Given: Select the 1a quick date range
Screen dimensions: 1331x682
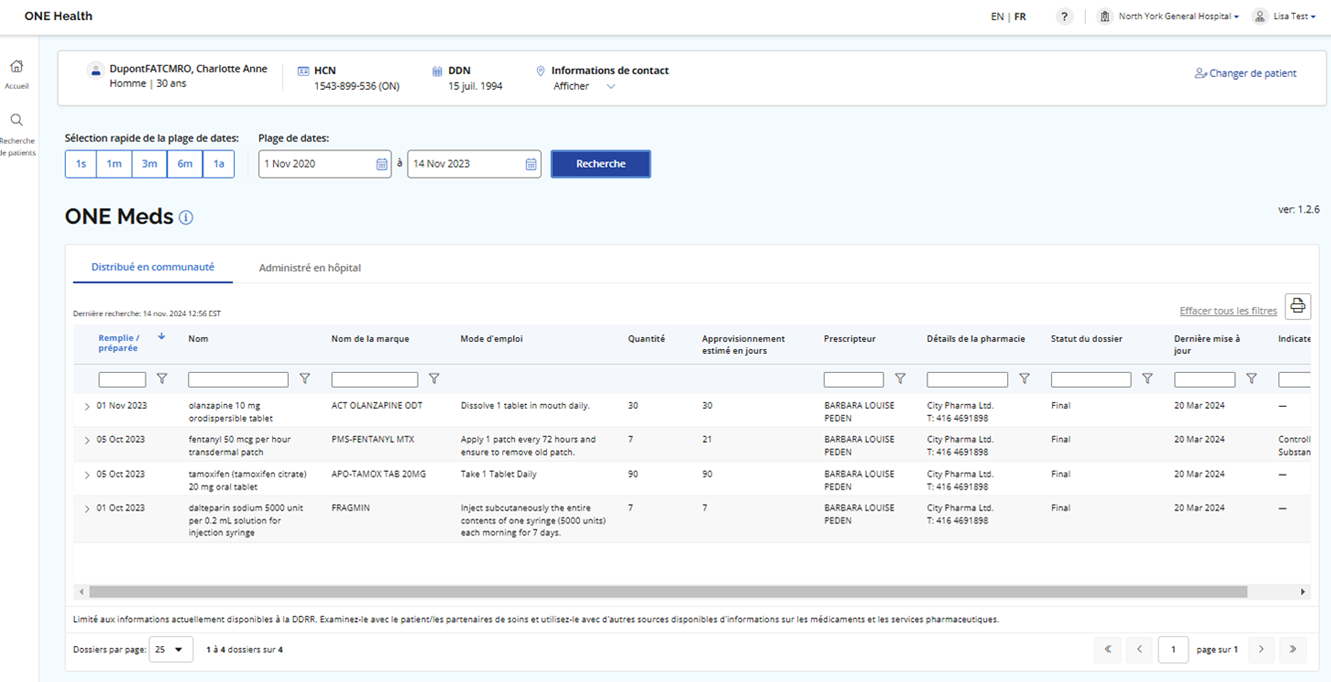Looking at the screenshot, I should (x=219, y=164).
